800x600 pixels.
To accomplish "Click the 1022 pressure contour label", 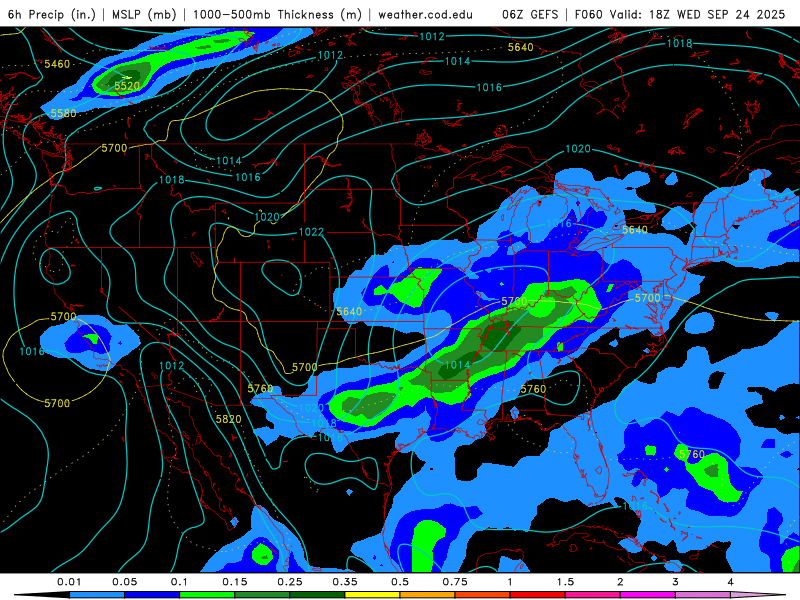I will pyautogui.click(x=311, y=232).
